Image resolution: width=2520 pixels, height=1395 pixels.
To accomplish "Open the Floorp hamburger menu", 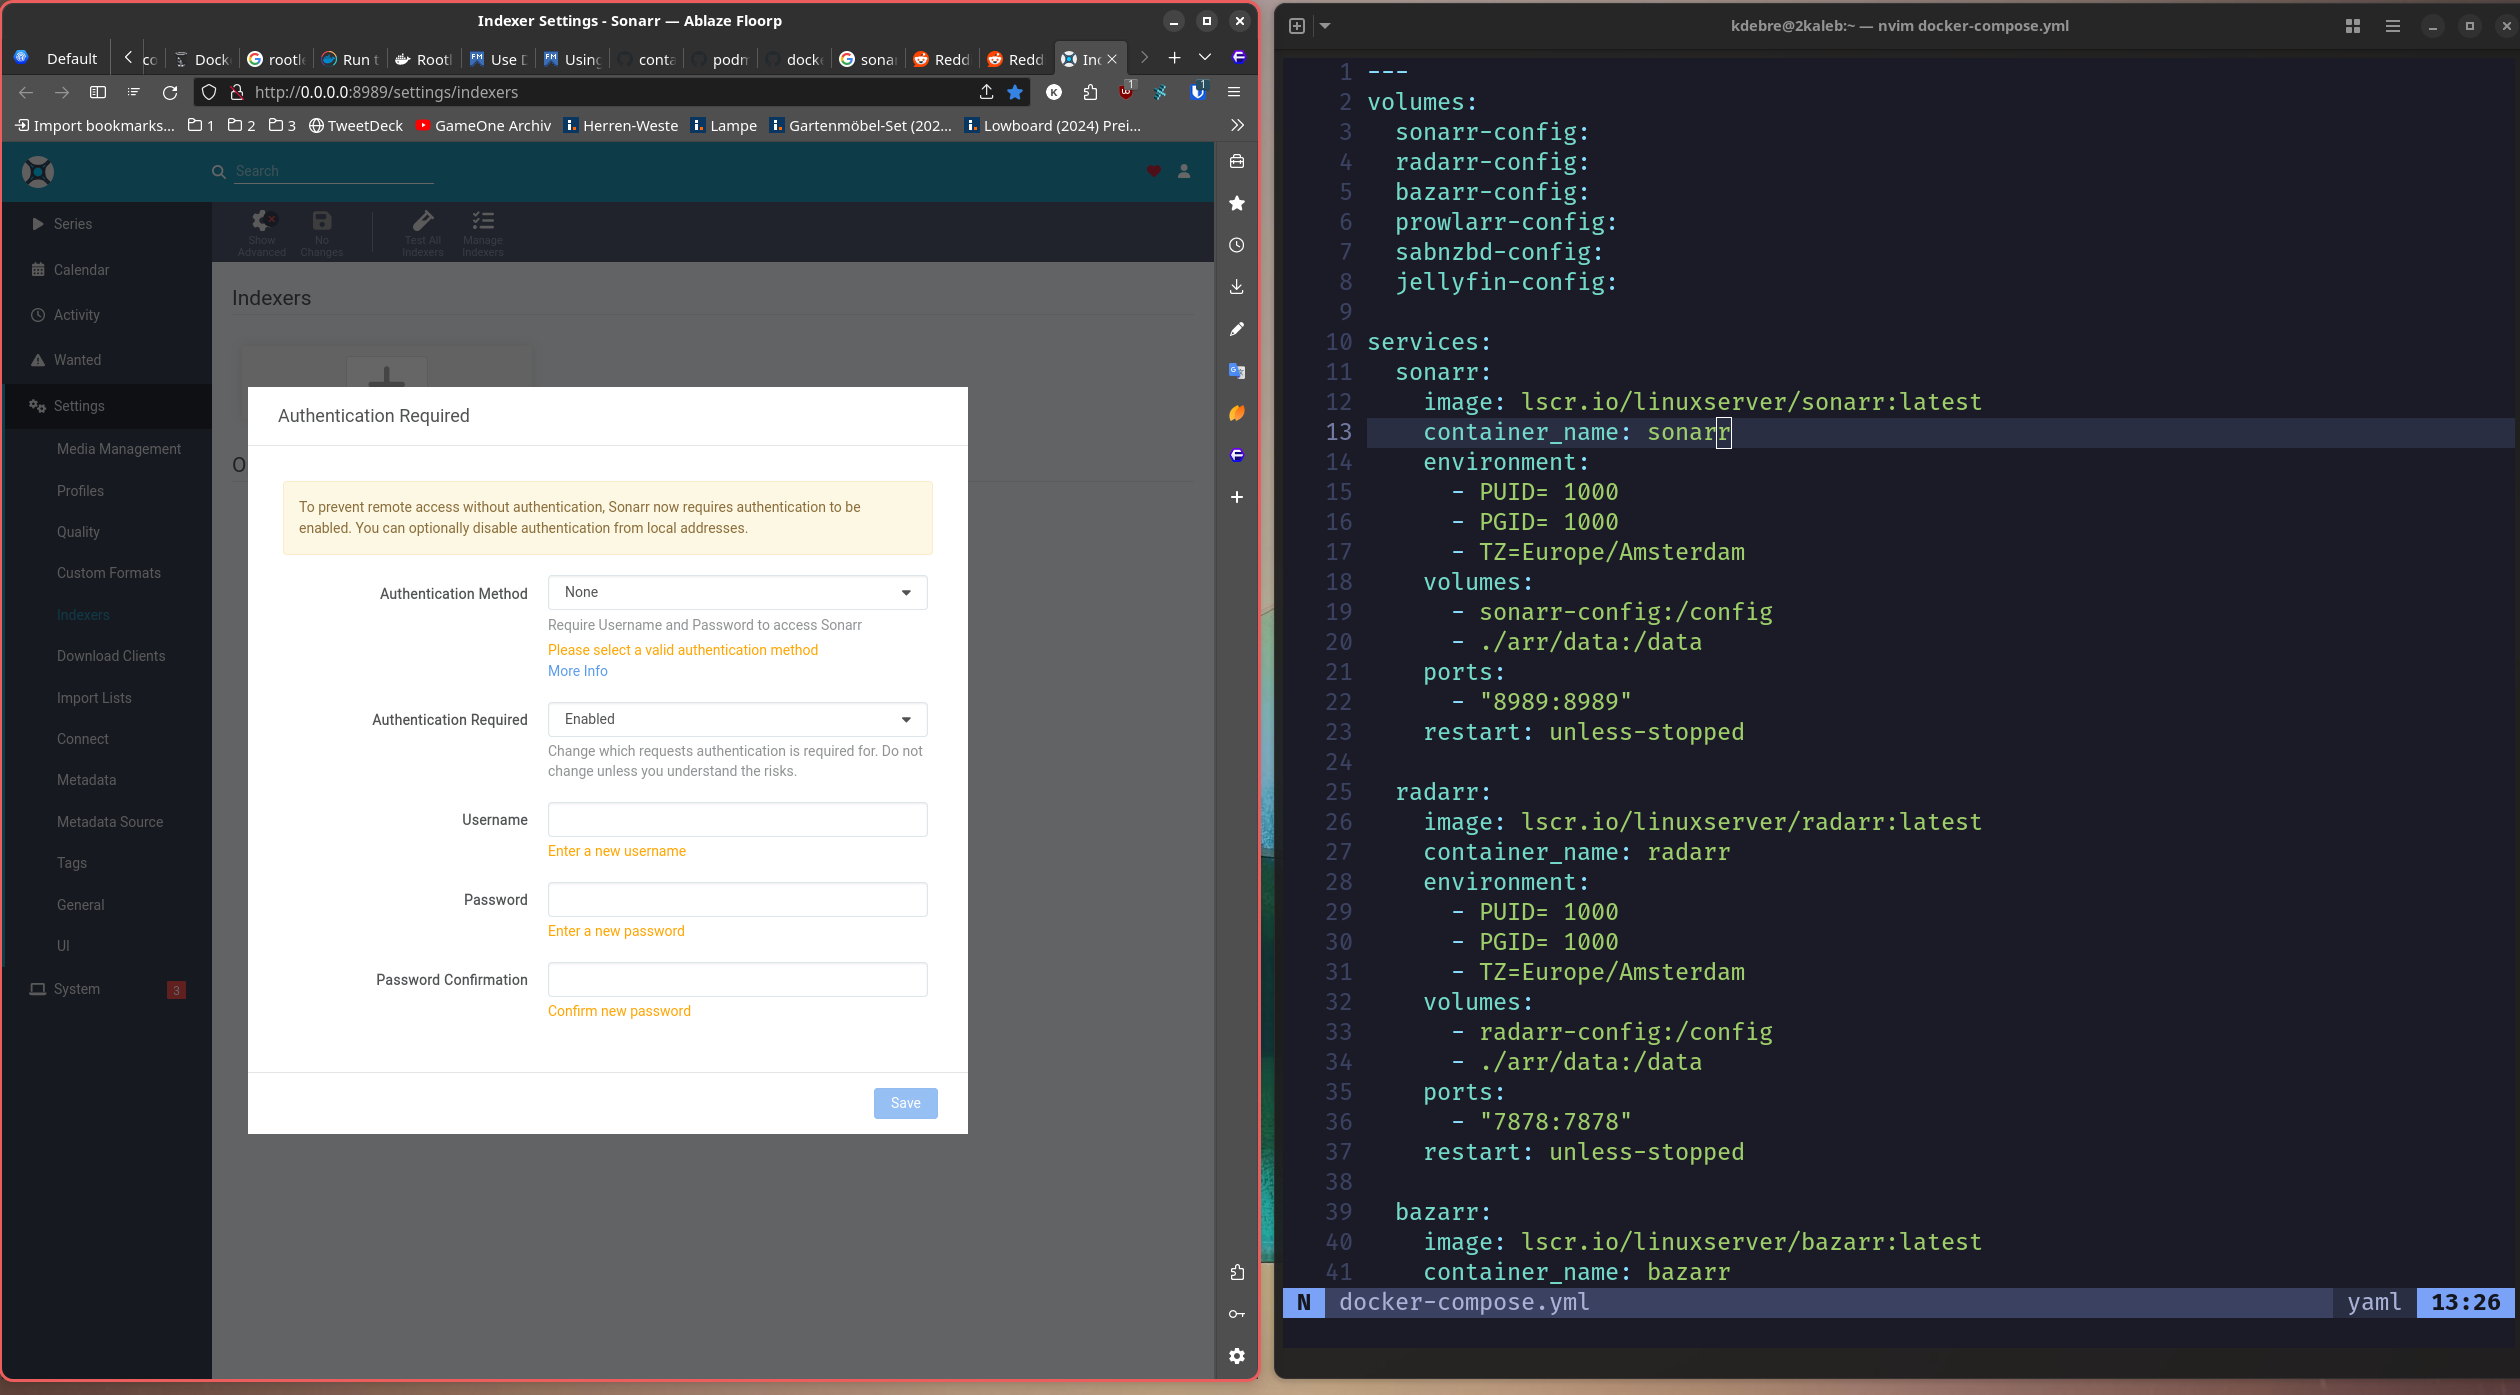I will 1234,92.
